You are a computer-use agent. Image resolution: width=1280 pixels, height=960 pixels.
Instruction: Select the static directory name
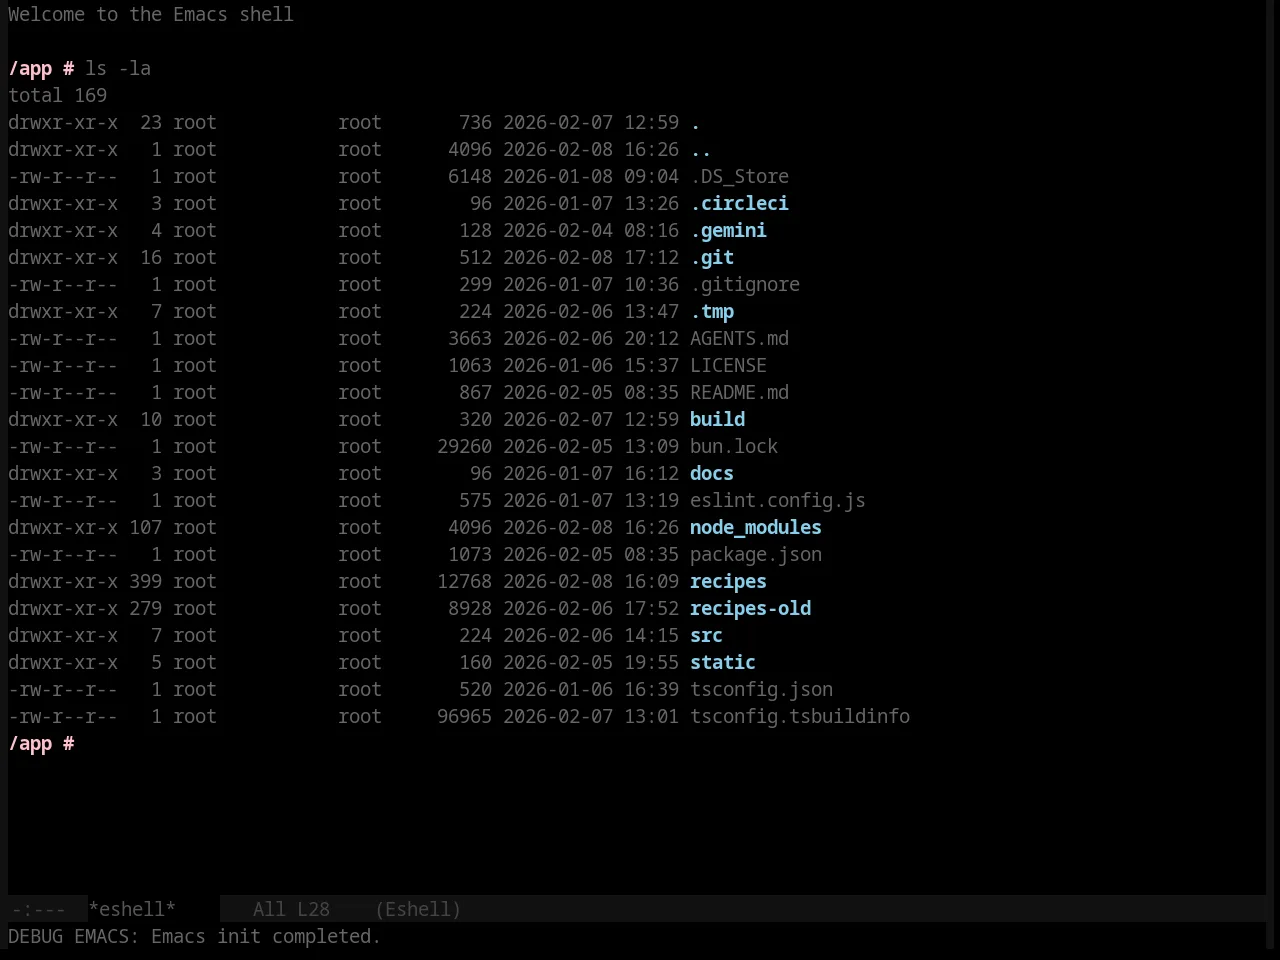[723, 662]
